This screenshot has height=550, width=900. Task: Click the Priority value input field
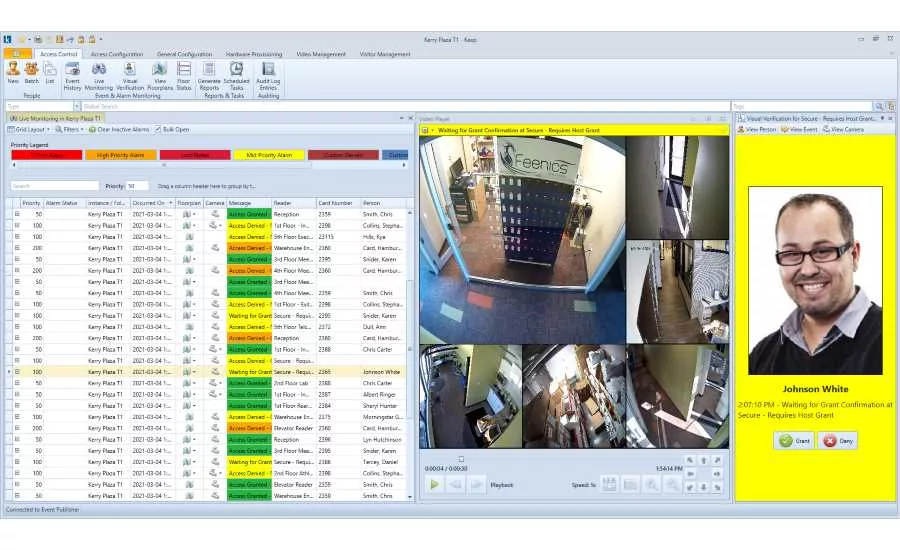point(137,186)
